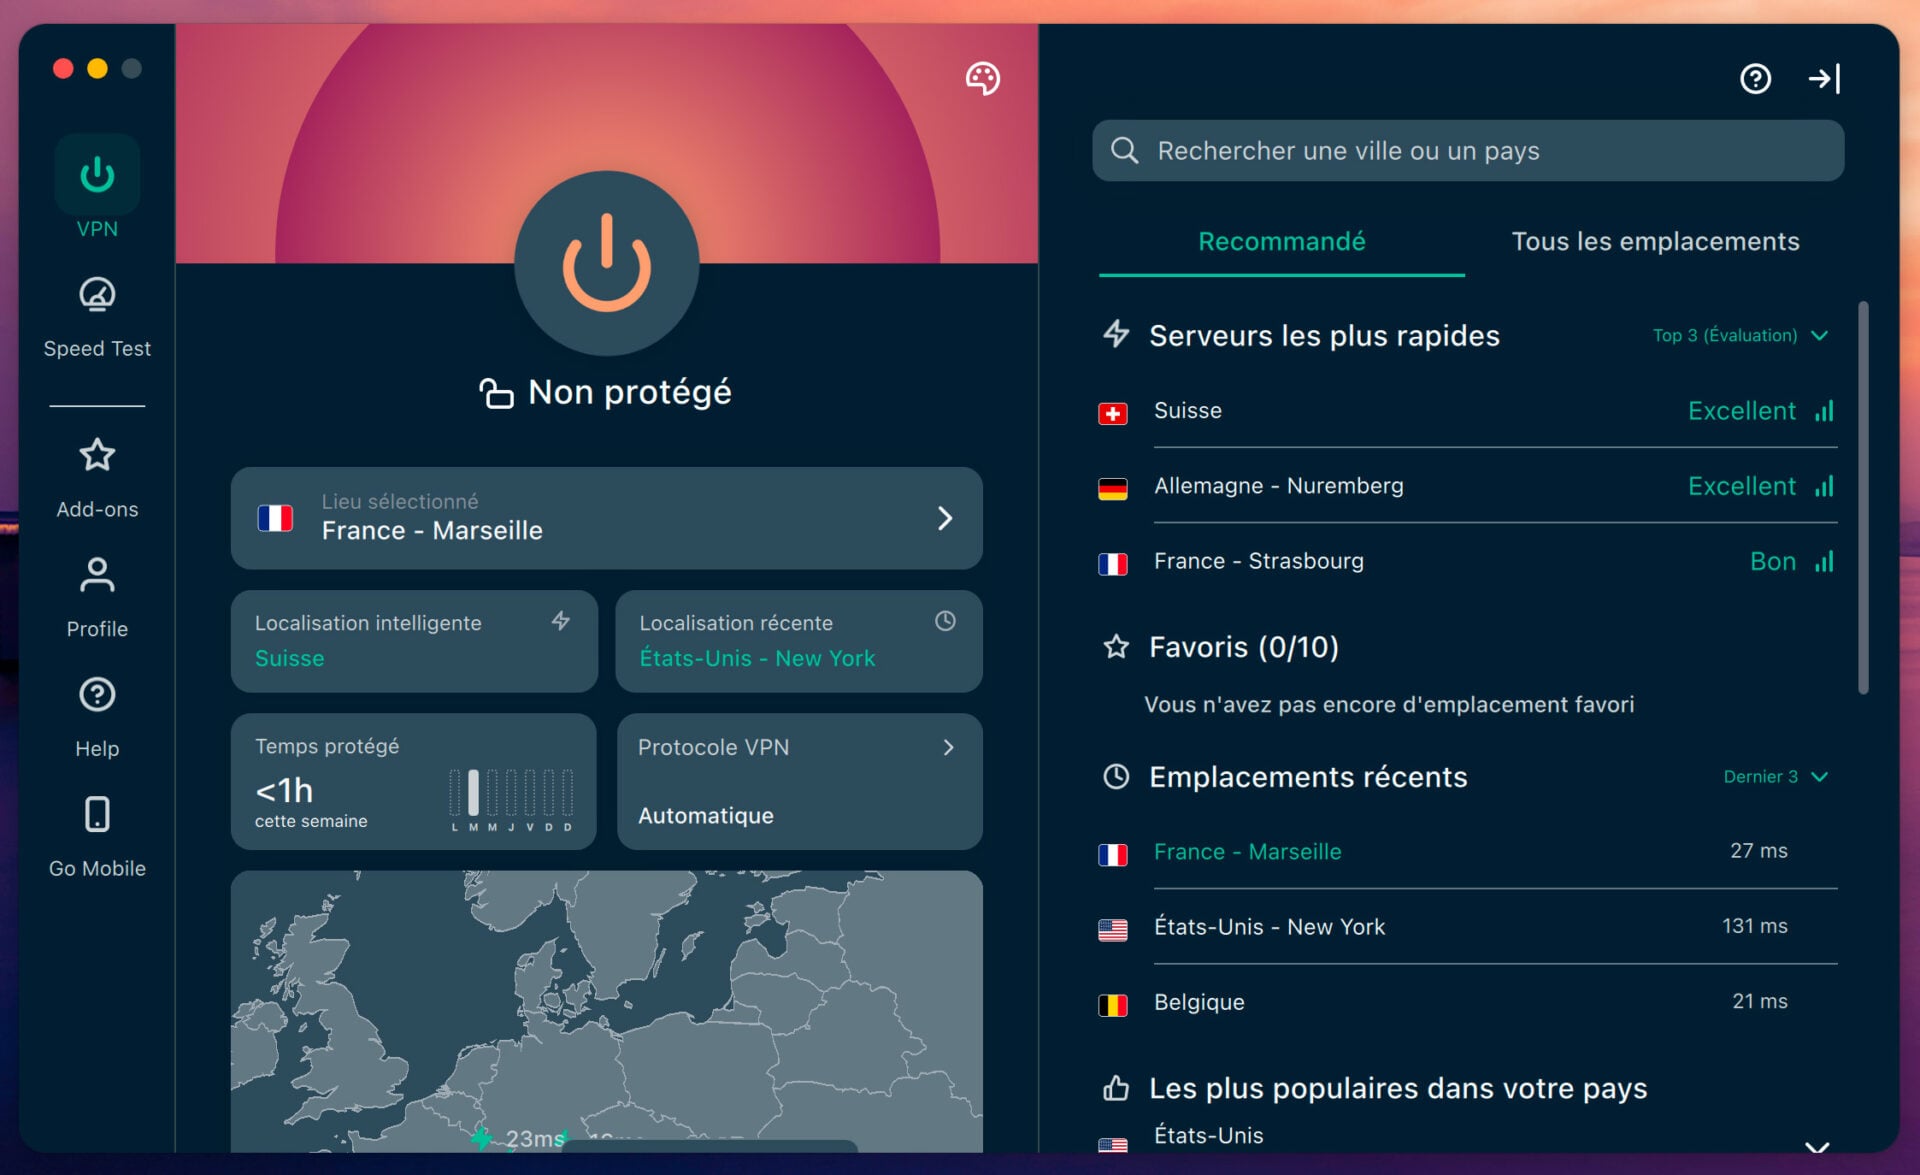Image resolution: width=1920 pixels, height=1175 pixels.
Task: Click the question mark help icon top right
Action: point(1755,79)
